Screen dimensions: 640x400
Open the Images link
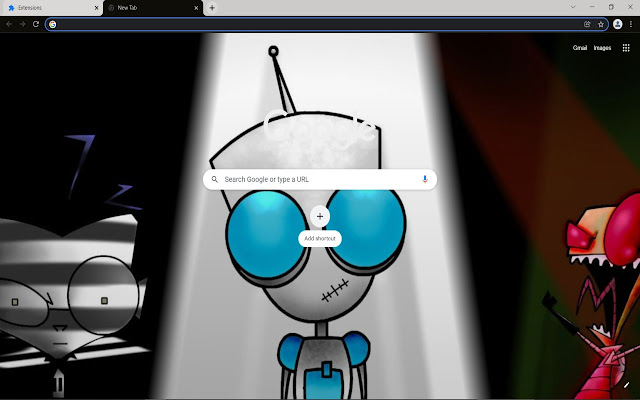(602, 48)
